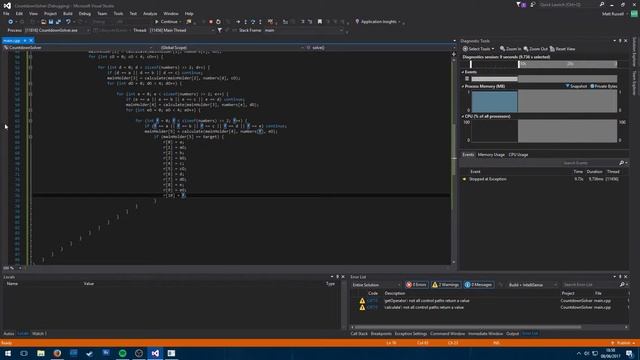Open the Process dropdown showing CountdownSolver.exe

pyautogui.click(x=57, y=30)
